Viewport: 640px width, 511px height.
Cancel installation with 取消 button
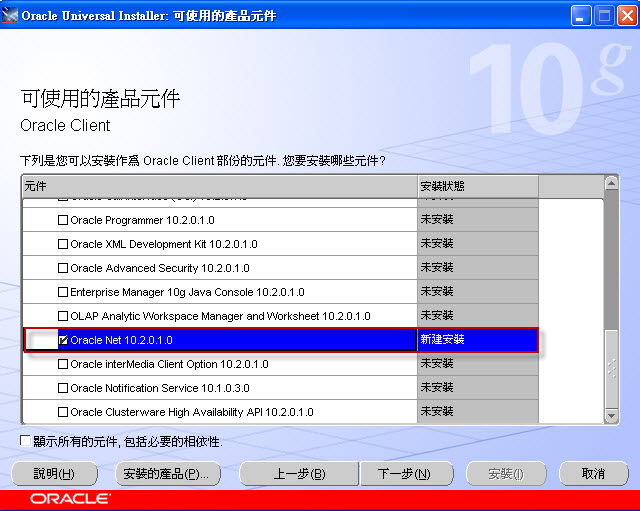pyautogui.click(x=593, y=474)
